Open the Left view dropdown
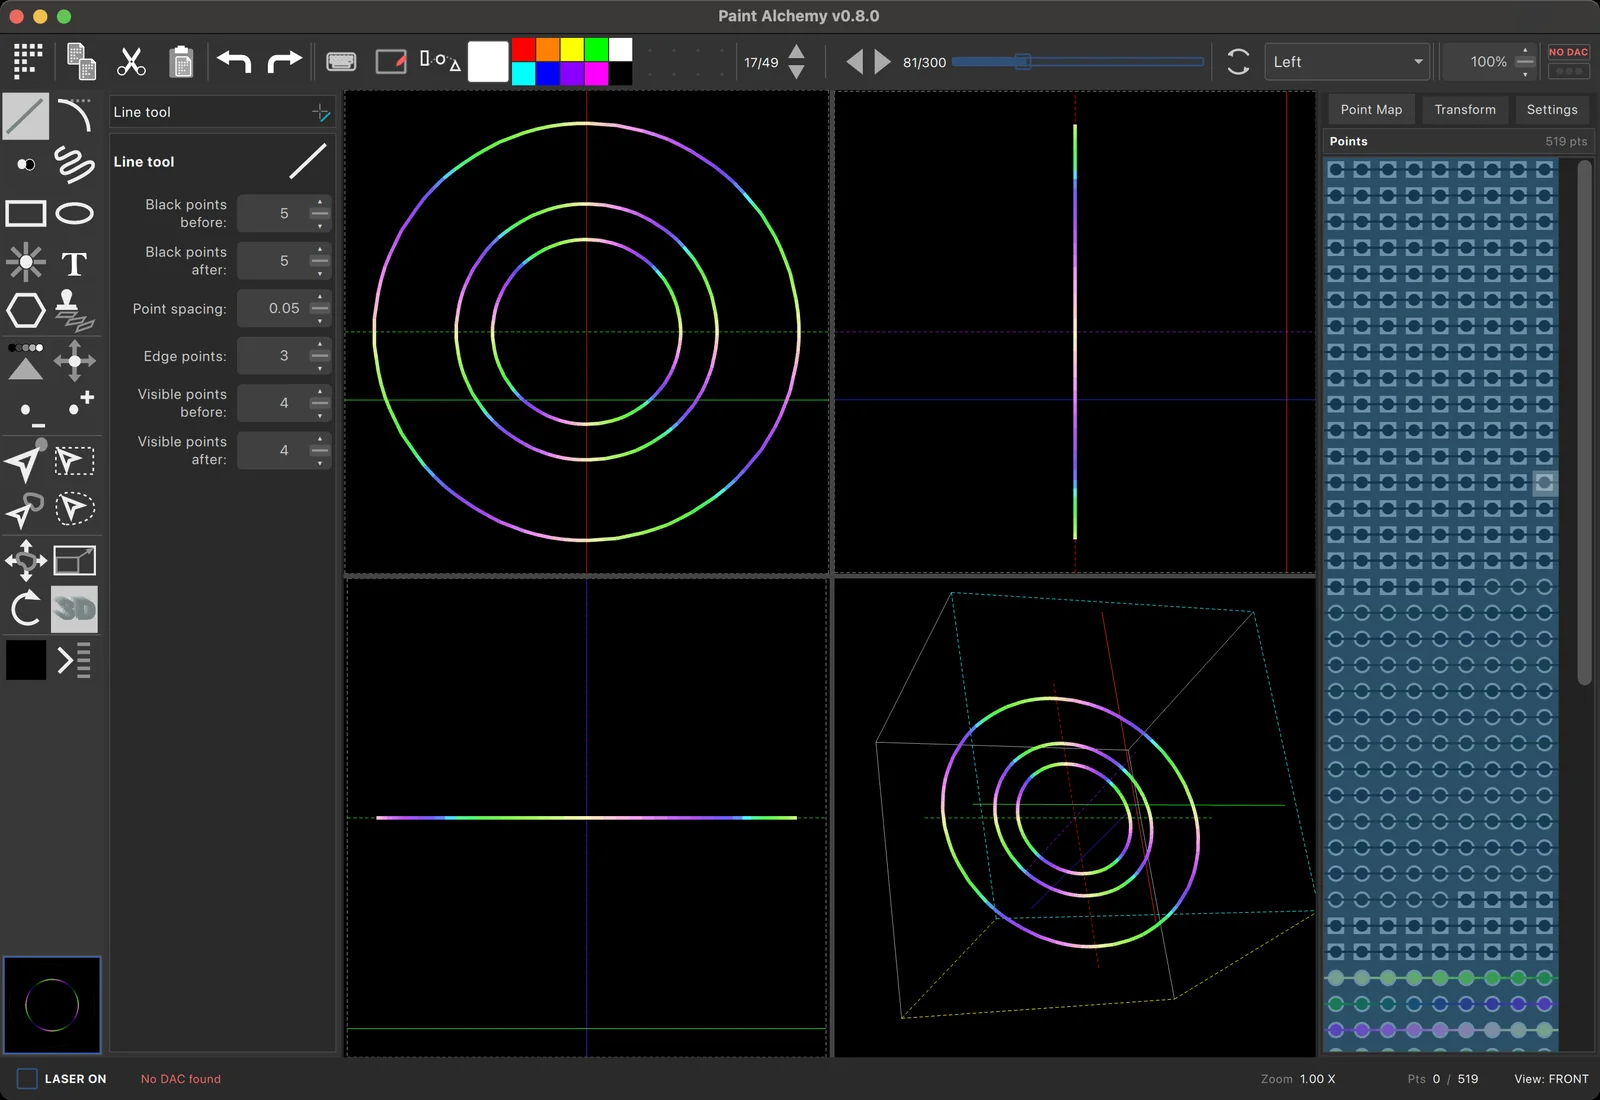1600x1100 pixels. (x=1348, y=62)
